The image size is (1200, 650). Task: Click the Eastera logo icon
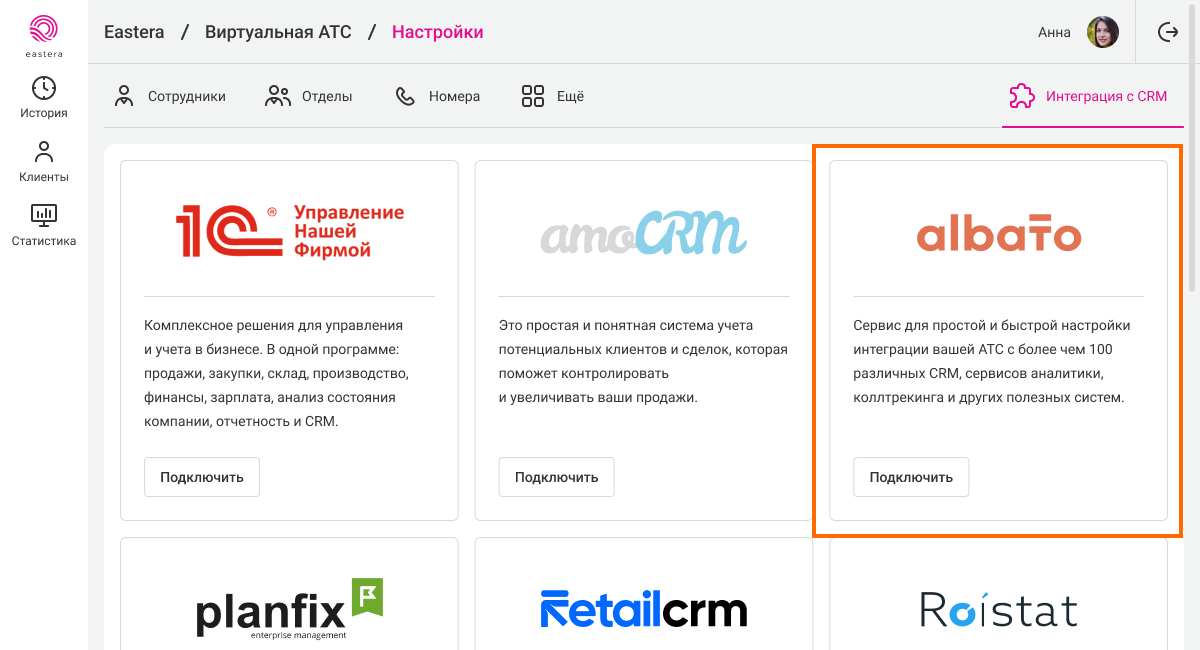(x=44, y=31)
